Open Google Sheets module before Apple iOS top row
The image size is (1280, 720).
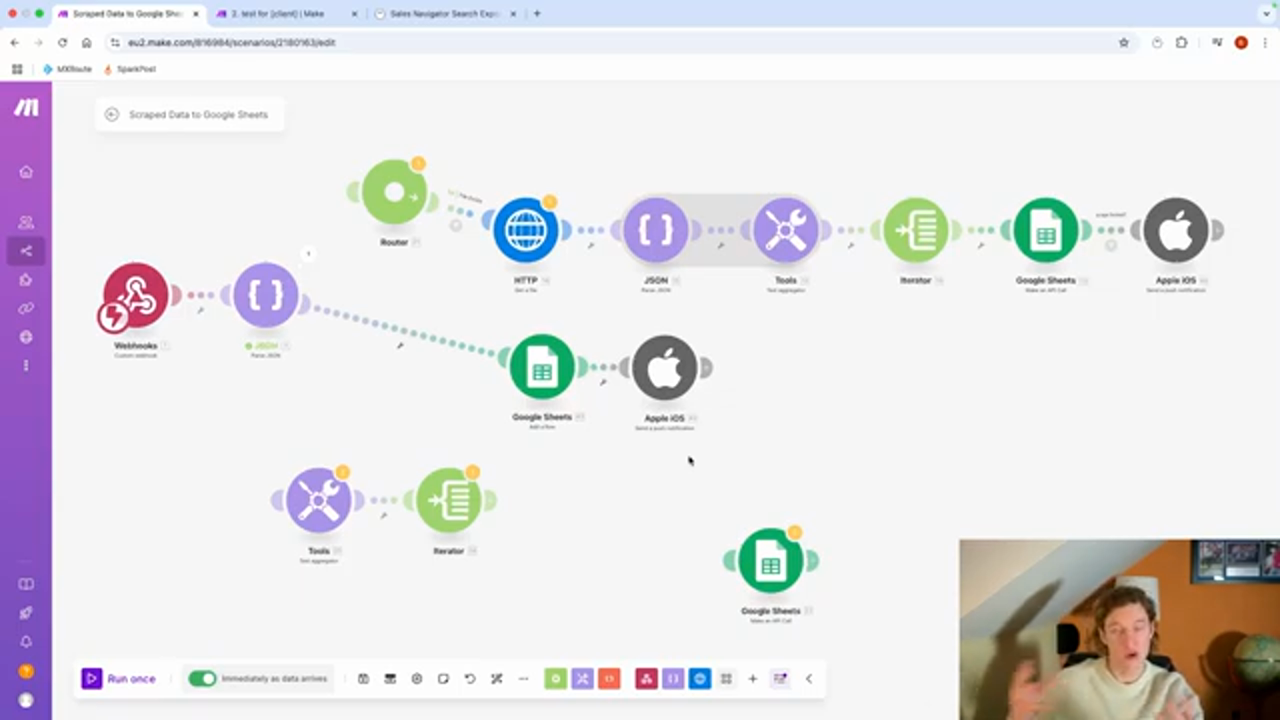[1046, 230]
